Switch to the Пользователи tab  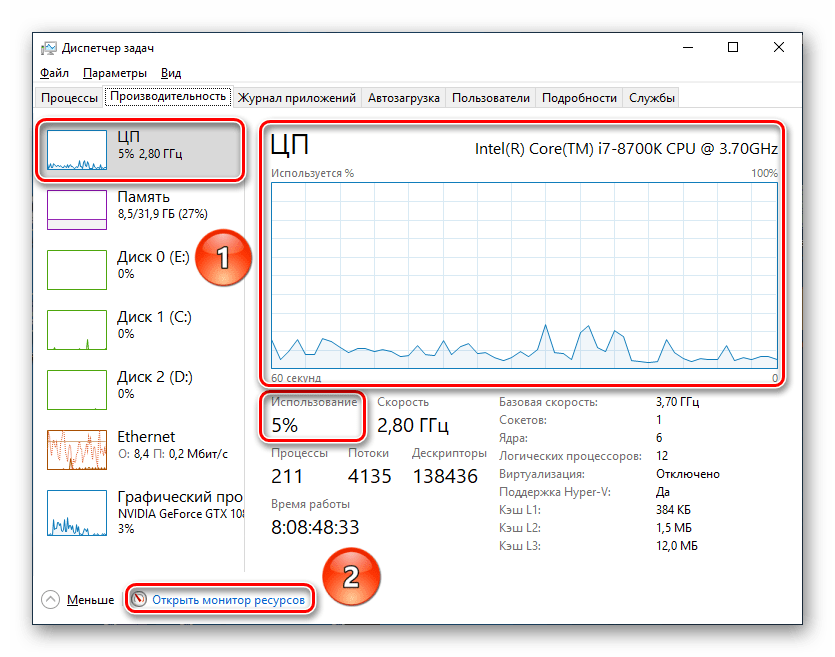tap(490, 98)
